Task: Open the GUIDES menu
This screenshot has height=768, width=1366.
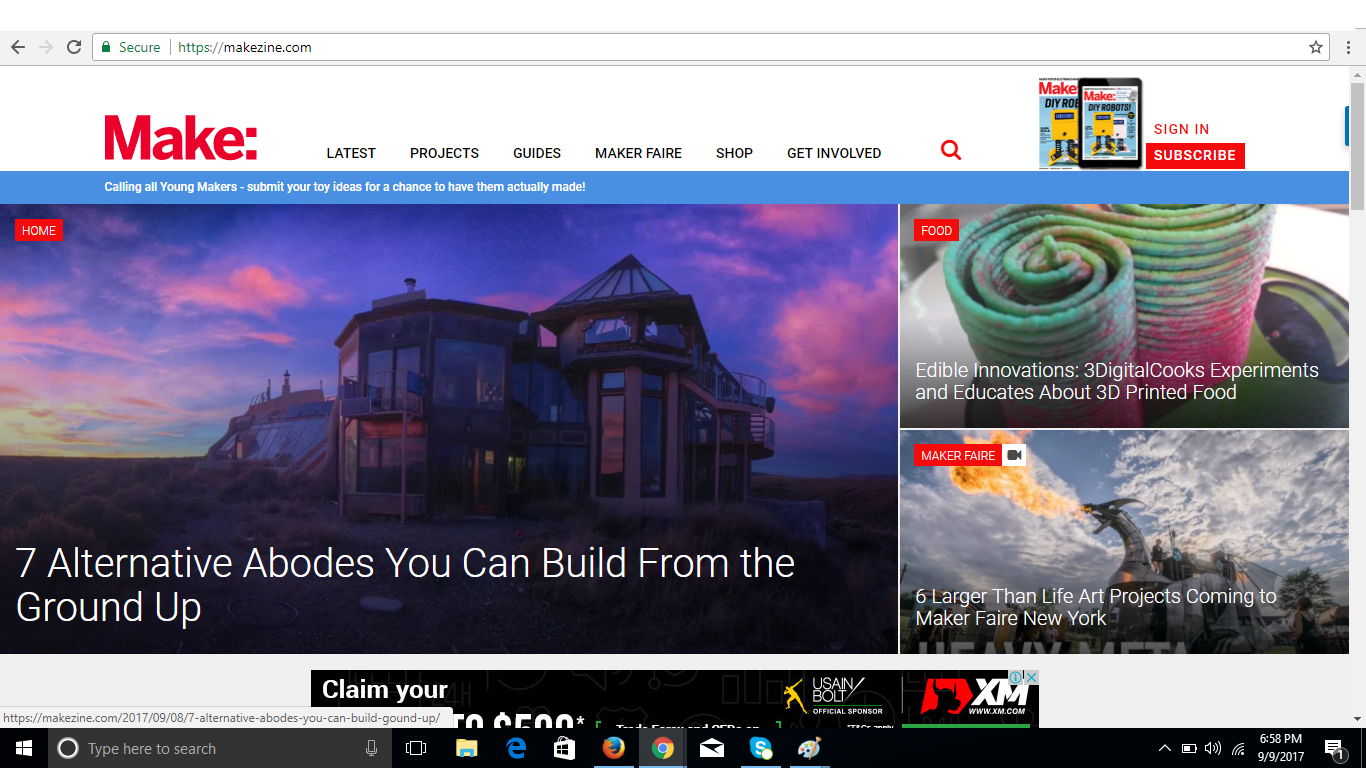Action: [x=537, y=153]
